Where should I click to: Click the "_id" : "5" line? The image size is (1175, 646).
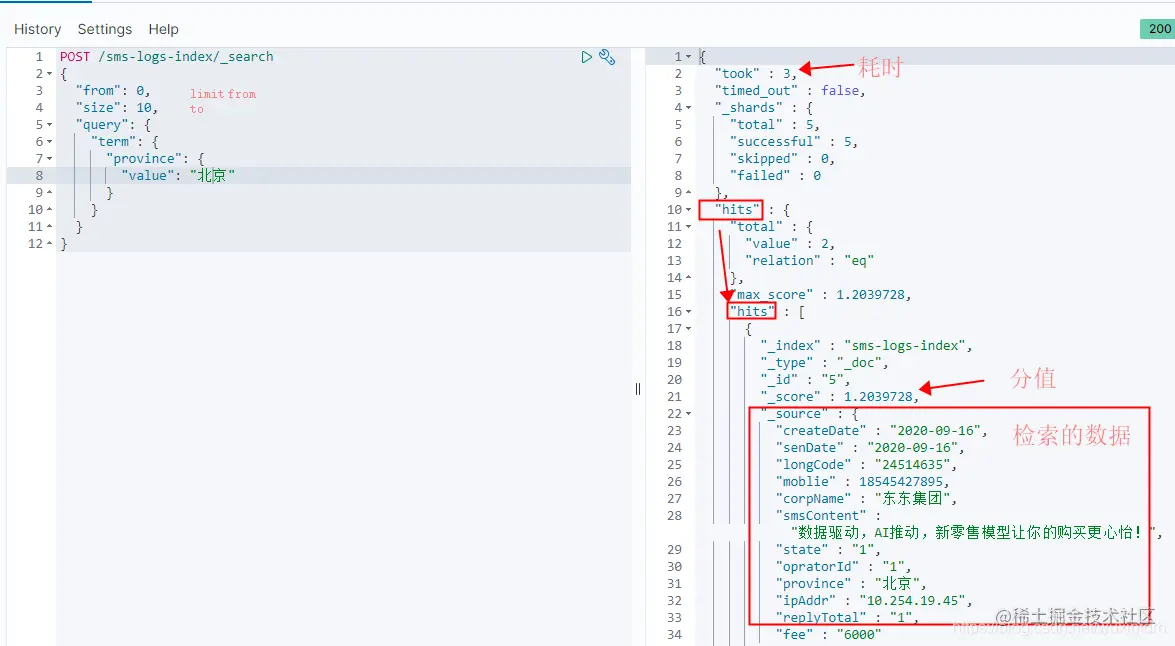click(805, 380)
